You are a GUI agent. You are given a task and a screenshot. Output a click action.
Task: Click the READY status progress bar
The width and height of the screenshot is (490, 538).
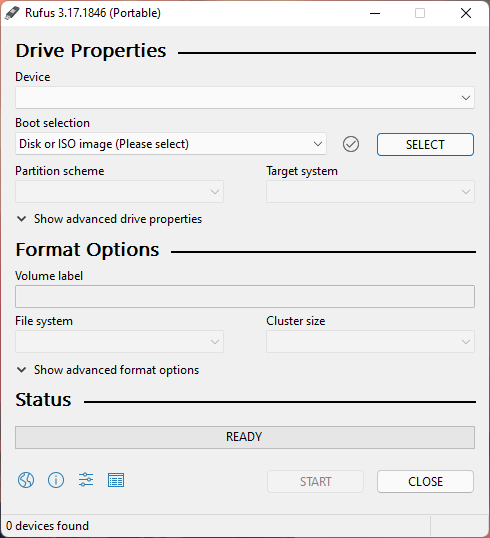pos(245,437)
